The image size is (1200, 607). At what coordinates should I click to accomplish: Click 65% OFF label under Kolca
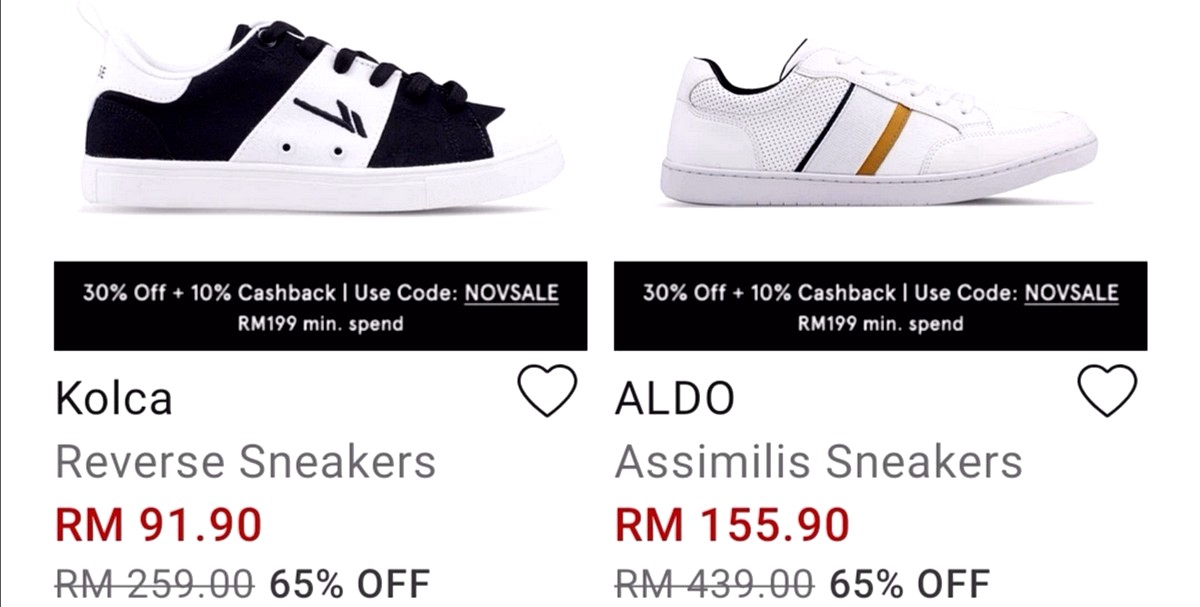click(x=350, y=584)
